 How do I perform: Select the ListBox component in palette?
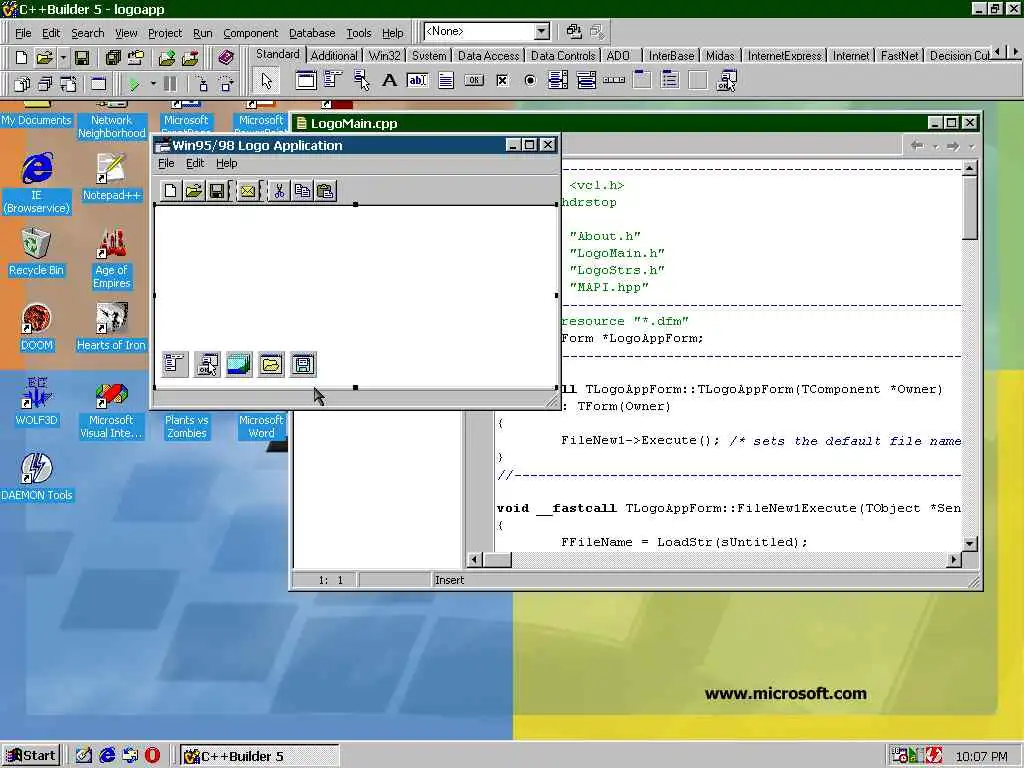[558, 80]
